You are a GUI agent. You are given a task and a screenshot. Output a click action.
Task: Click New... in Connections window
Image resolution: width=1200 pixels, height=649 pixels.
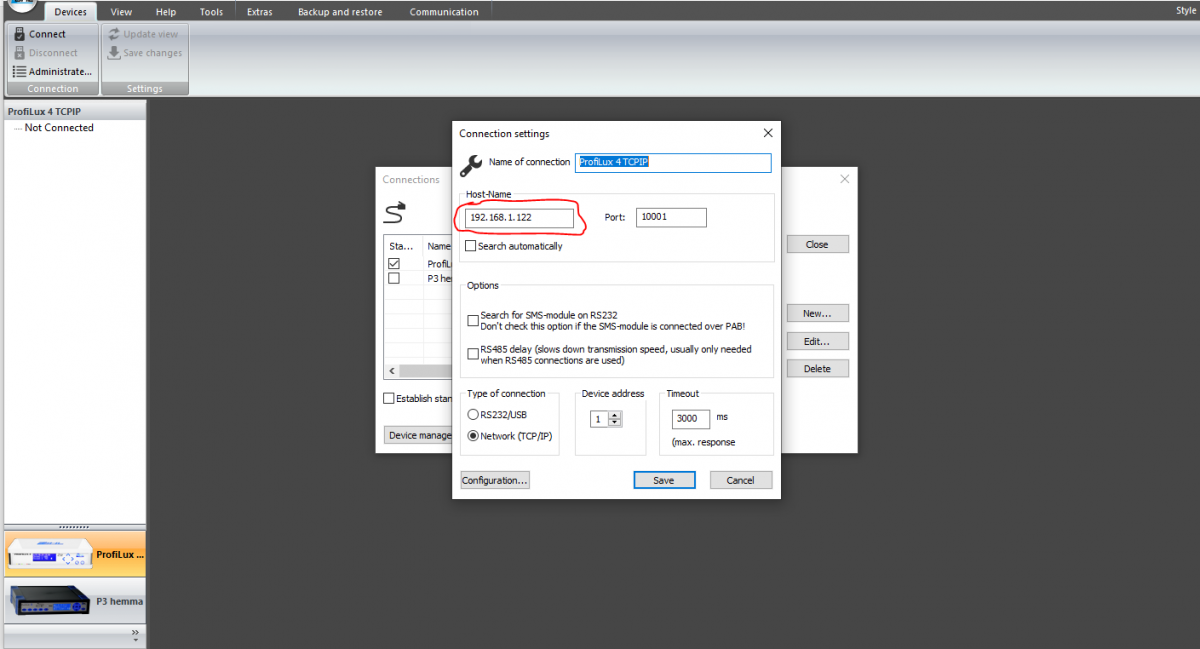(x=817, y=313)
